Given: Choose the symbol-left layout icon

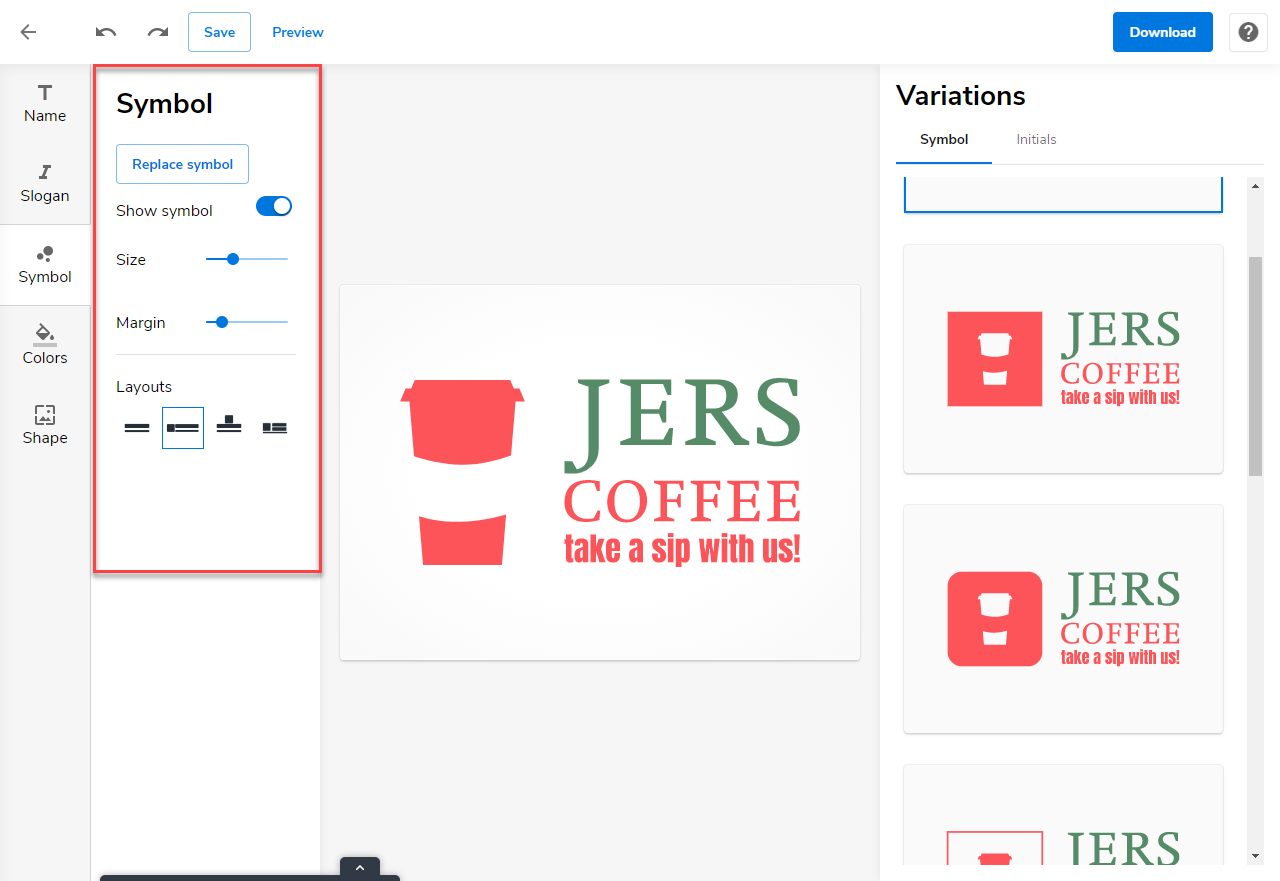Looking at the screenshot, I should 183,428.
